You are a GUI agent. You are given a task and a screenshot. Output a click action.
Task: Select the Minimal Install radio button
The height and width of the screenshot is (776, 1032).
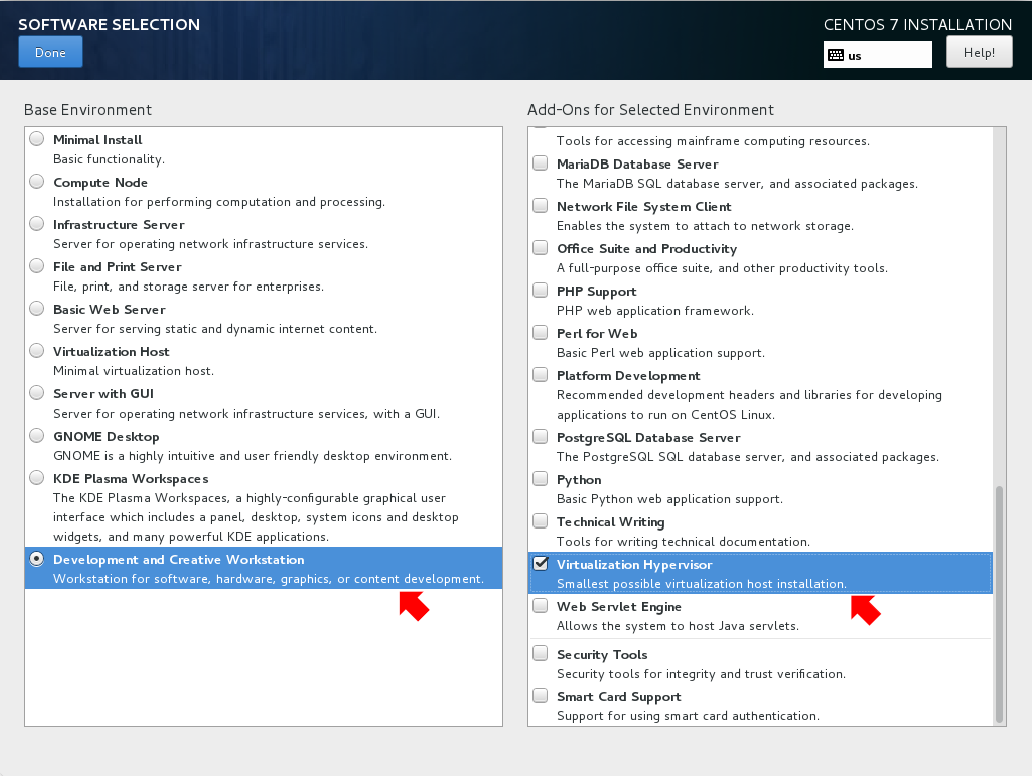pos(37,139)
